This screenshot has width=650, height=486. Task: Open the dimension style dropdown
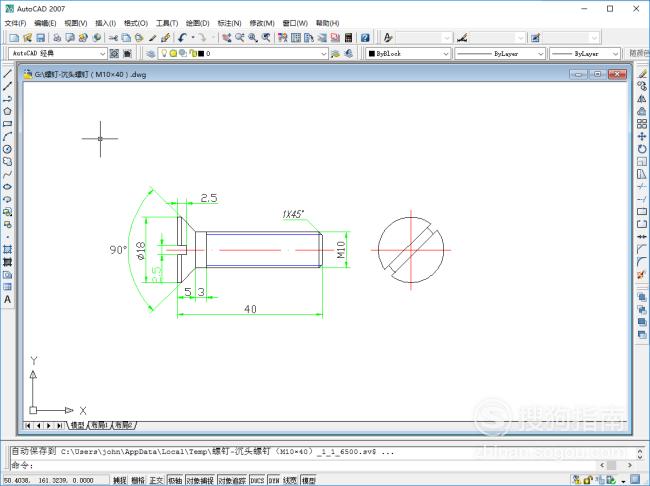498,38
